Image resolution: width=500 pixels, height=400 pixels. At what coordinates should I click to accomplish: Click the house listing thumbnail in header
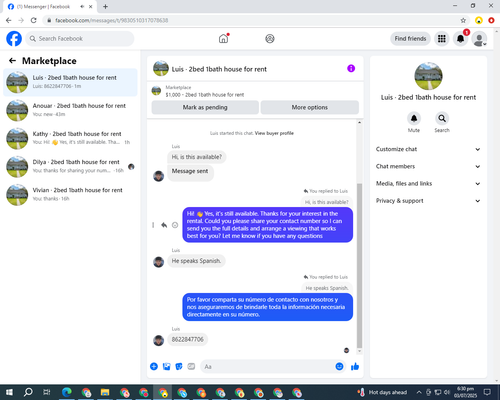pos(161,68)
